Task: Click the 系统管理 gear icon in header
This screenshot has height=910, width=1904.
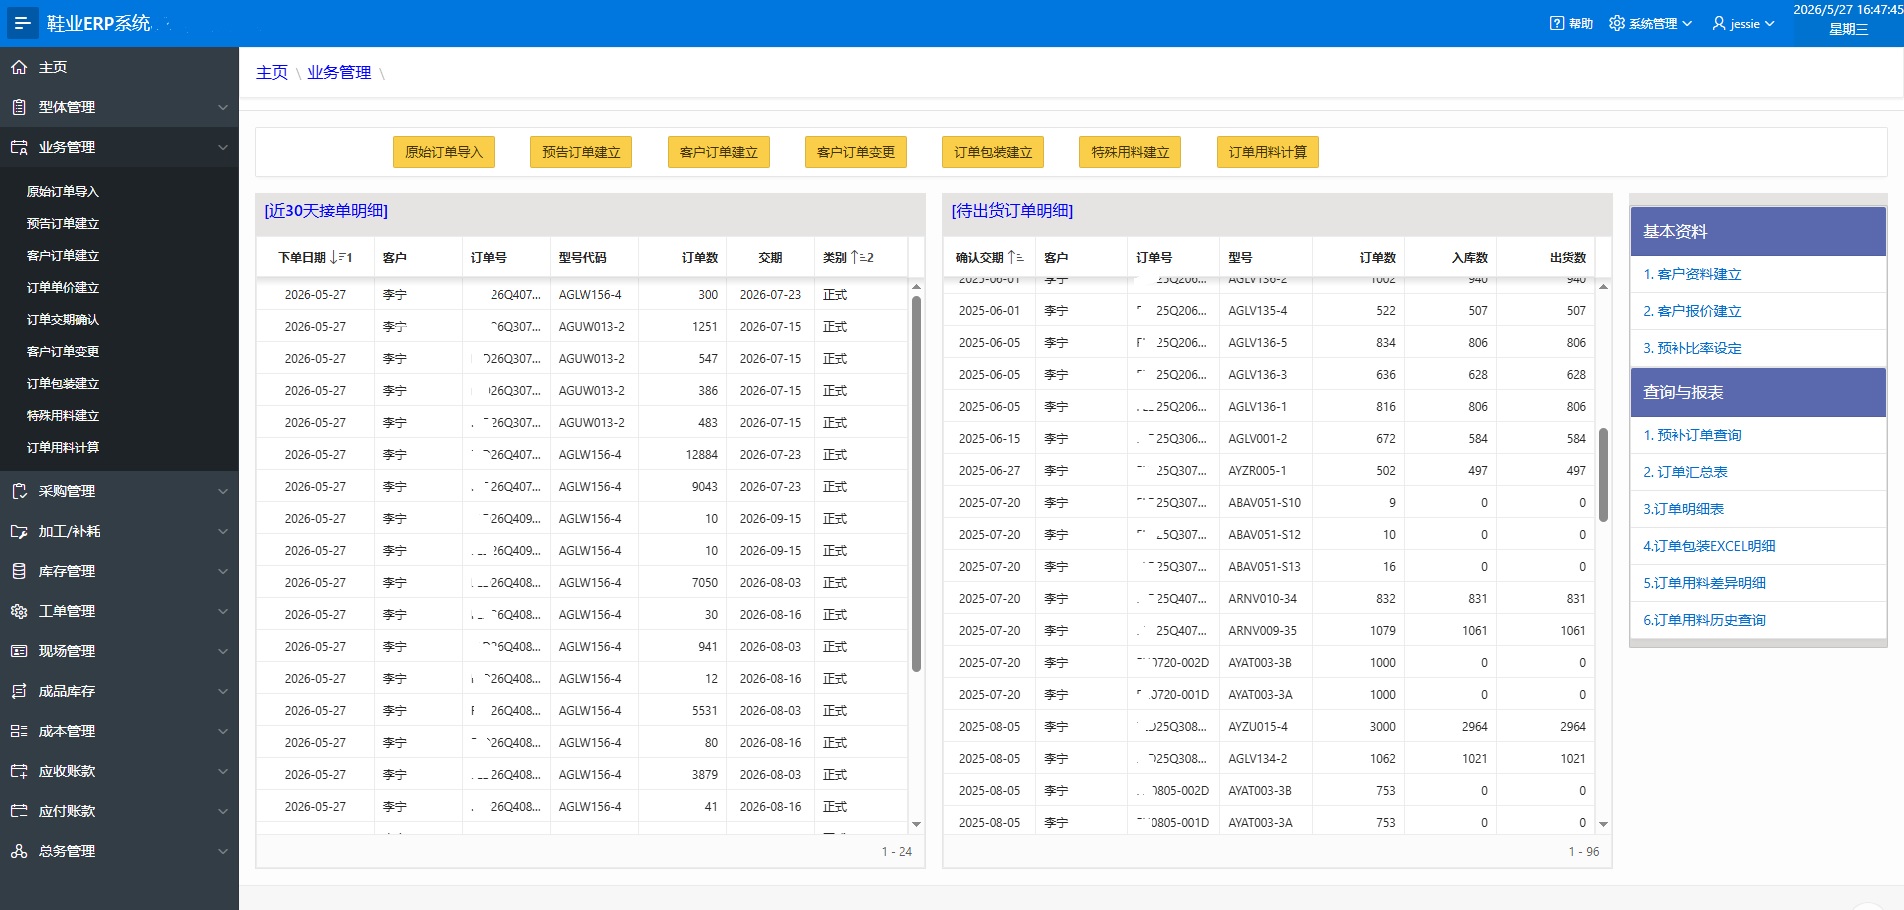Action: (x=1617, y=23)
